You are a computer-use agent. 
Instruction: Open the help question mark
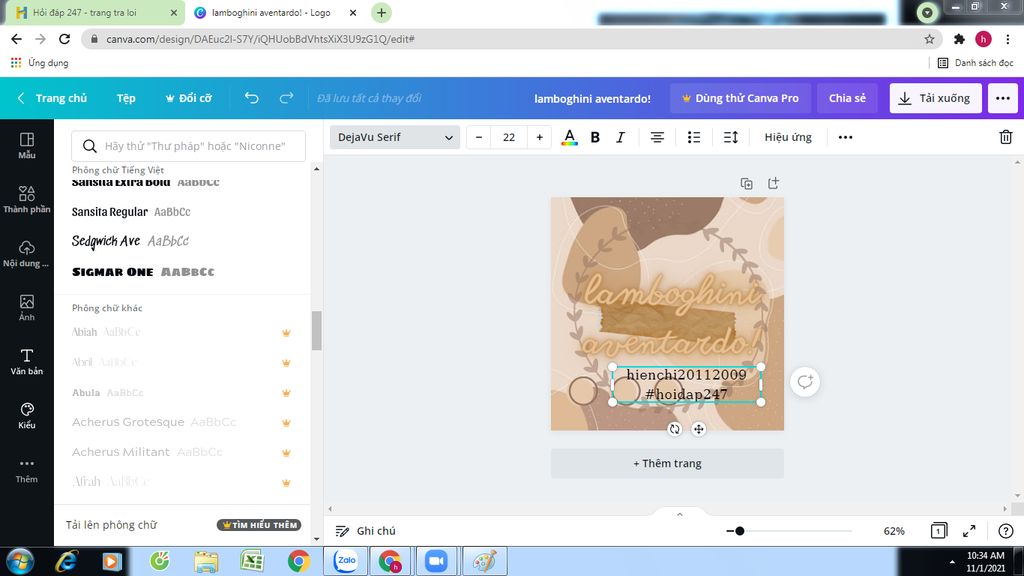pyautogui.click(x=1006, y=531)
